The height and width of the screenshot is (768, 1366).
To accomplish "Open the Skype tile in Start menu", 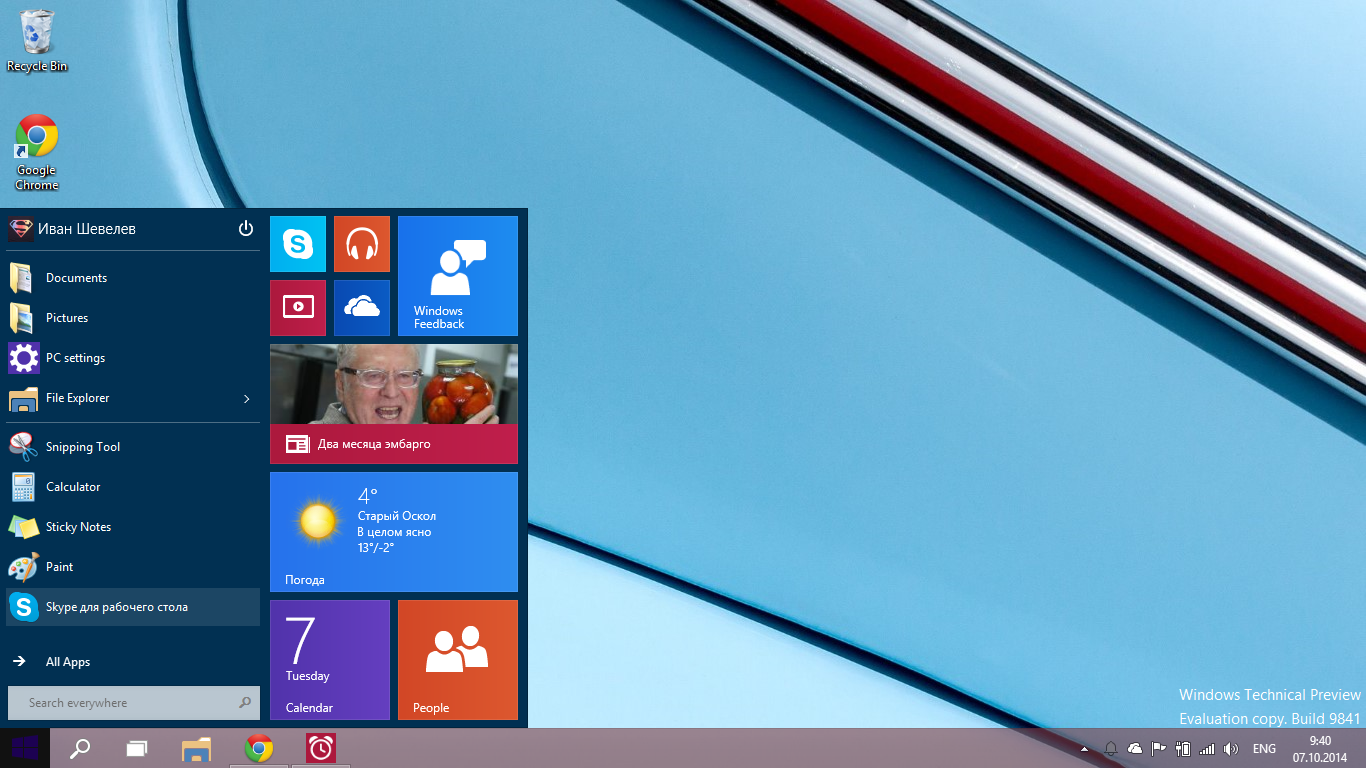I will coord(298,244).
